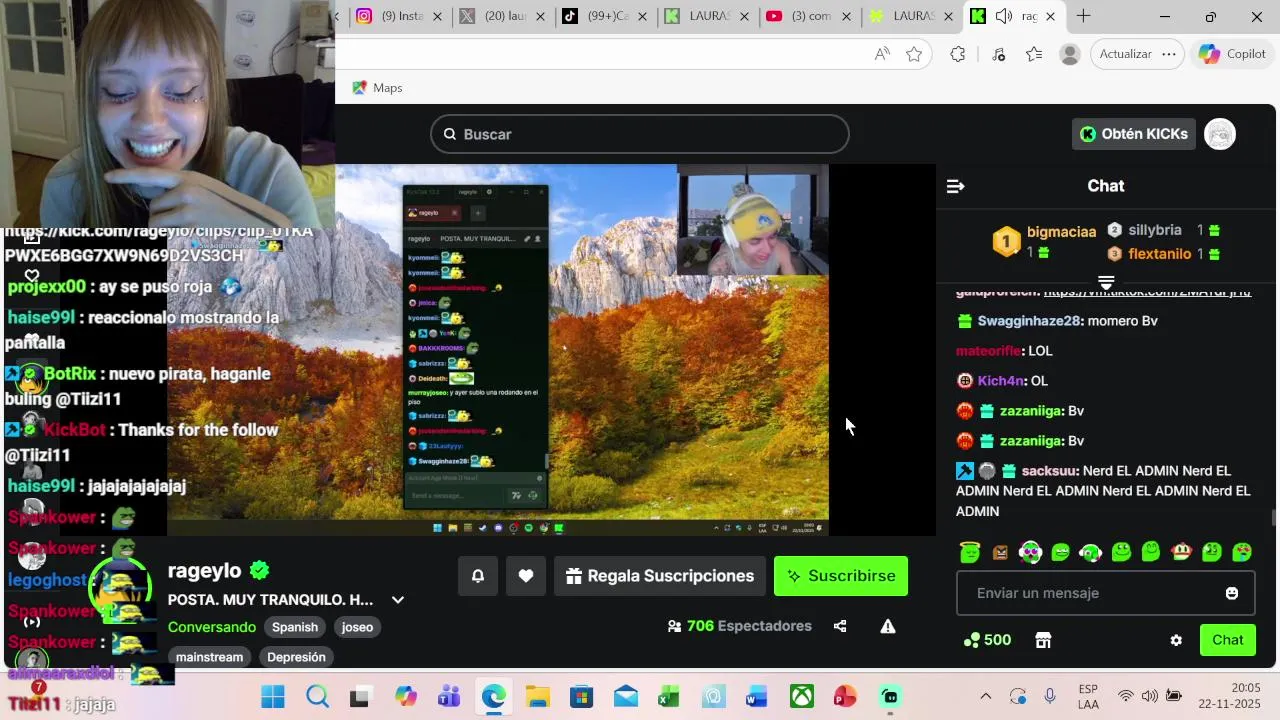Click the joseo tag
Viewport: 1280px width, 720px height.
point(357,627)
